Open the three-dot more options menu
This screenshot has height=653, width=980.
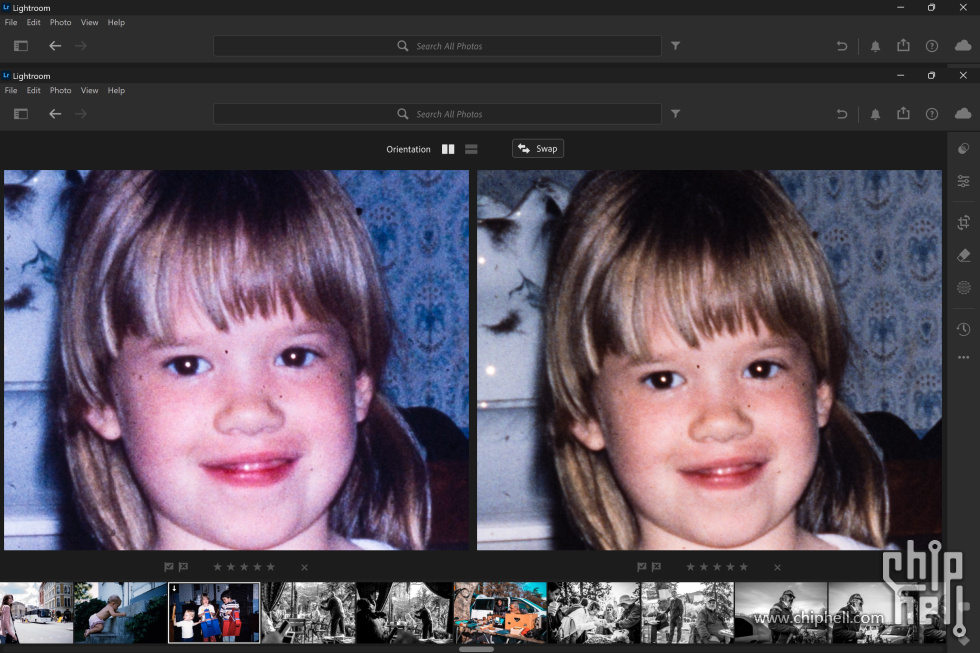click(x=963, y=357)
